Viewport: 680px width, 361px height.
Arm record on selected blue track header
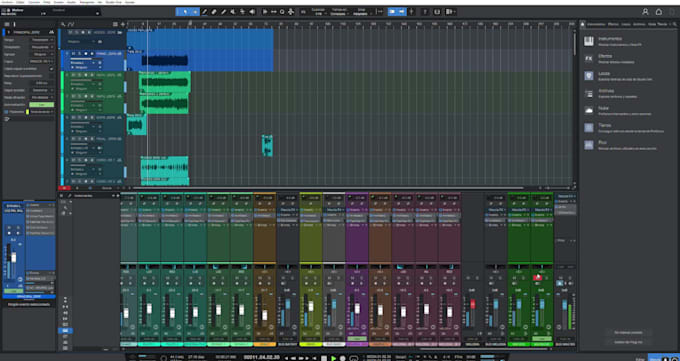[x=86, y=53]
